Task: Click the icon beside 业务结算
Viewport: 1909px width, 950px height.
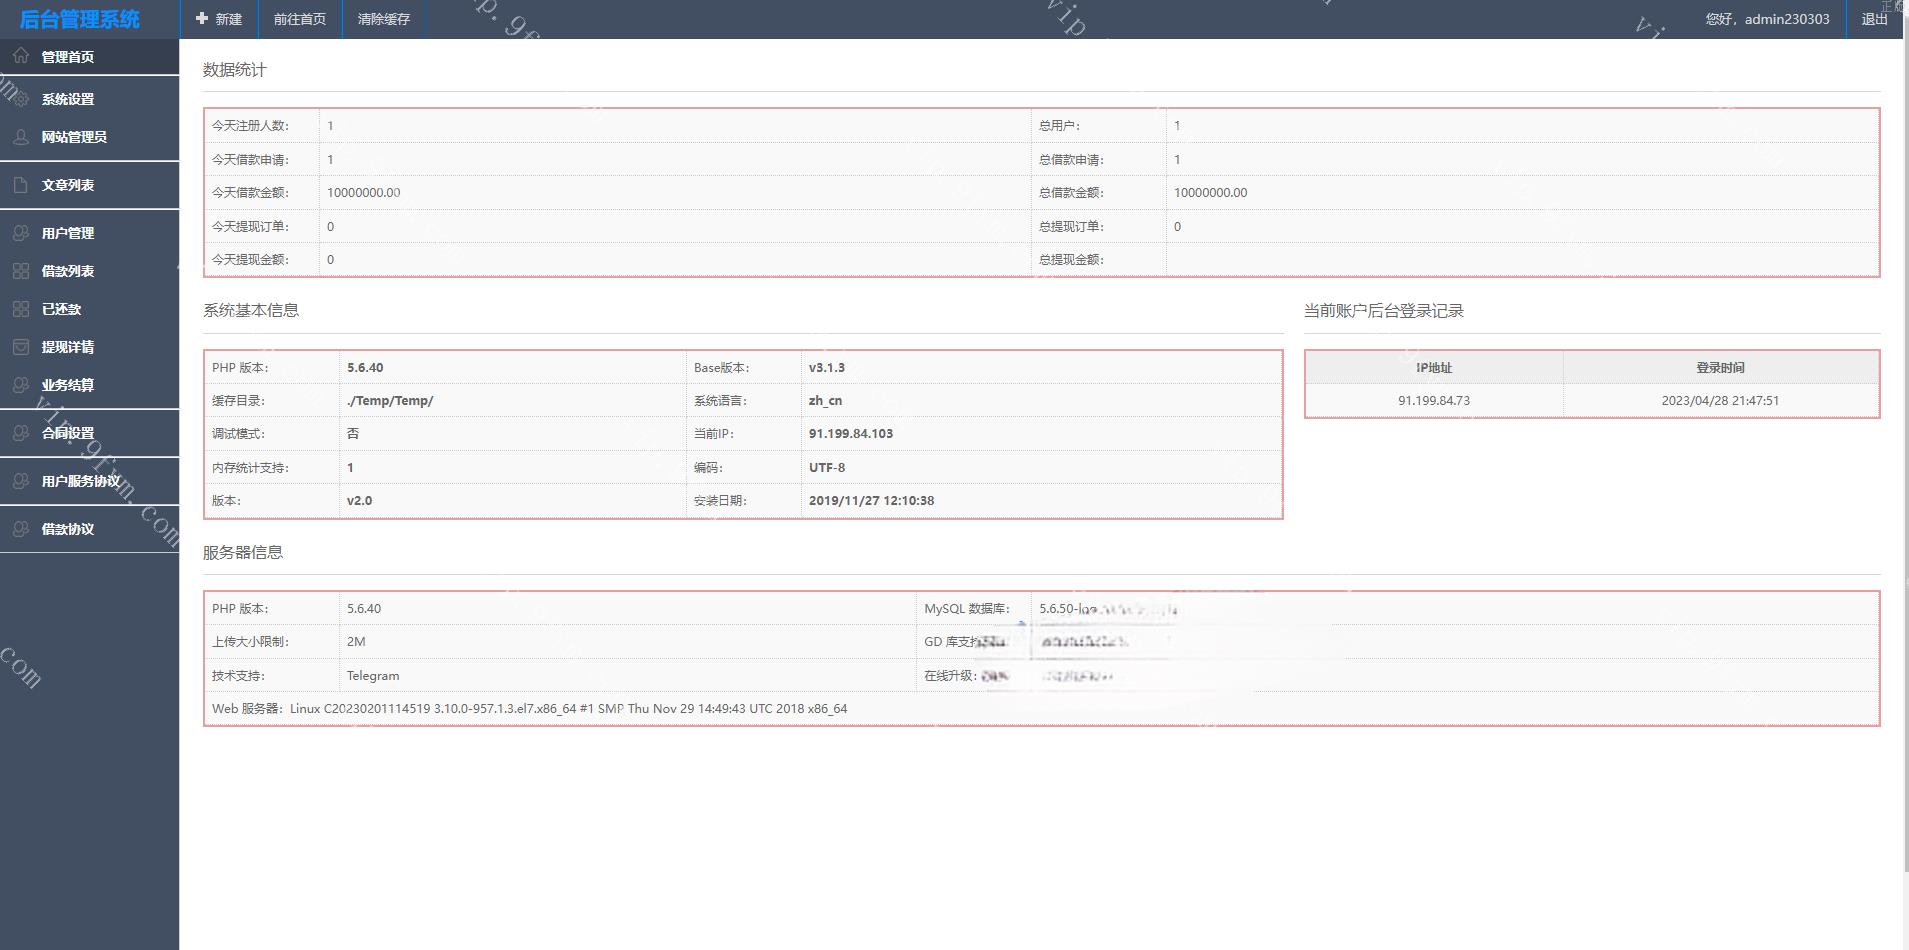Action: click(x=21, y=385)
